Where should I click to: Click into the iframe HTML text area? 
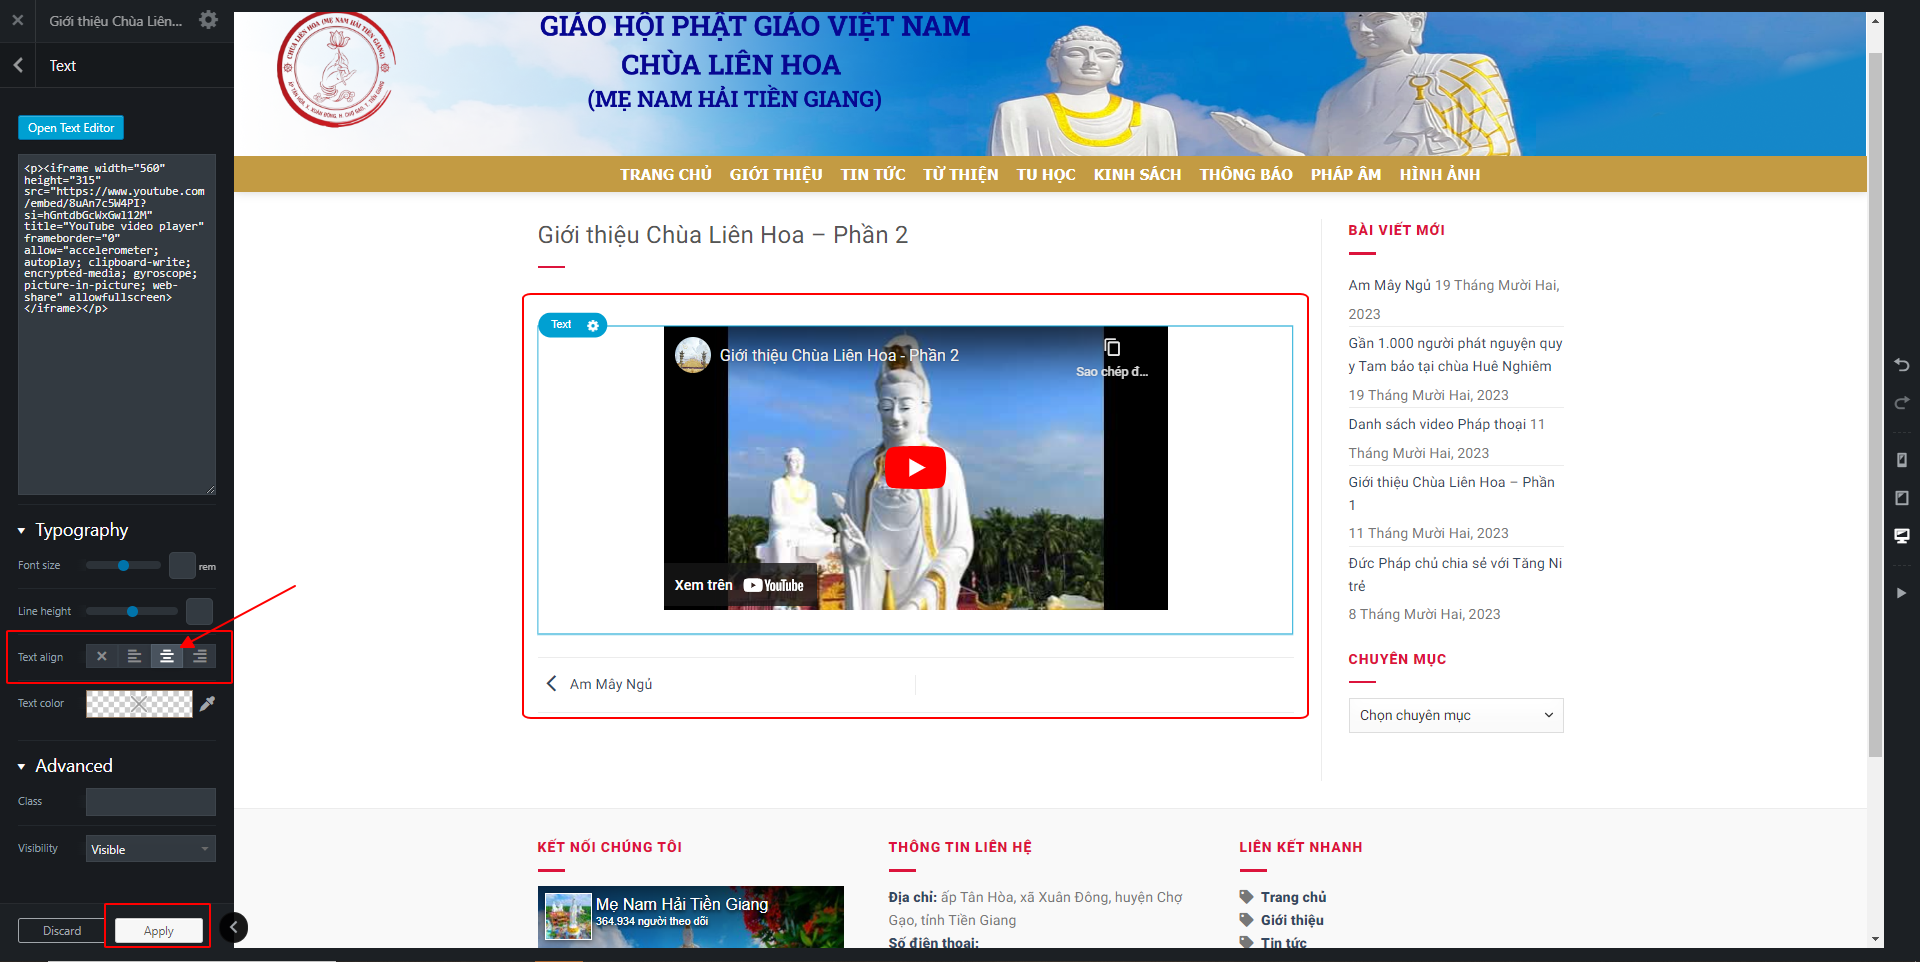click(x=117, y=324)
